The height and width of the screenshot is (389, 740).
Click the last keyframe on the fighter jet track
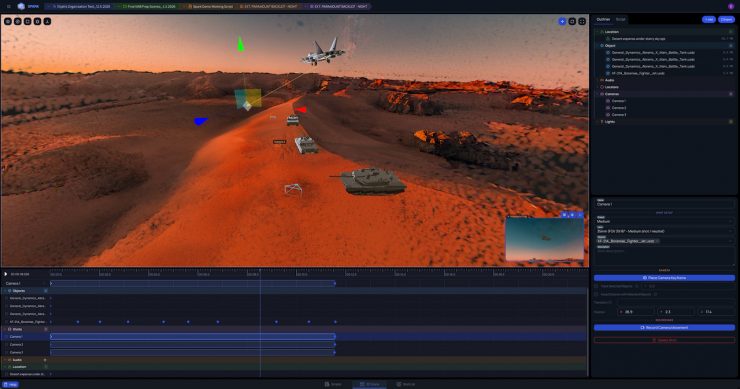coord(336,322)
